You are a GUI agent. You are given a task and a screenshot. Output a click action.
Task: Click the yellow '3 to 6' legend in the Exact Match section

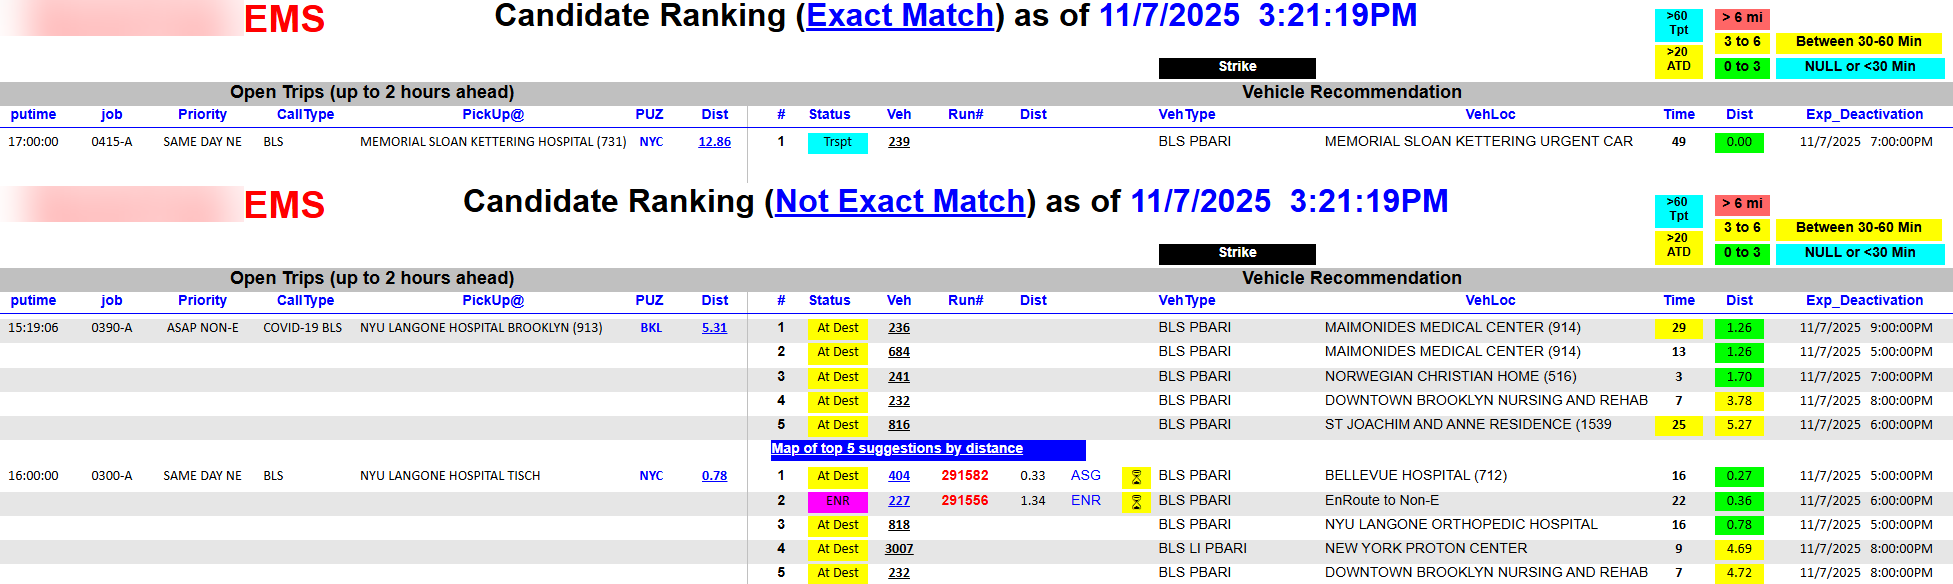[1742, 42]
